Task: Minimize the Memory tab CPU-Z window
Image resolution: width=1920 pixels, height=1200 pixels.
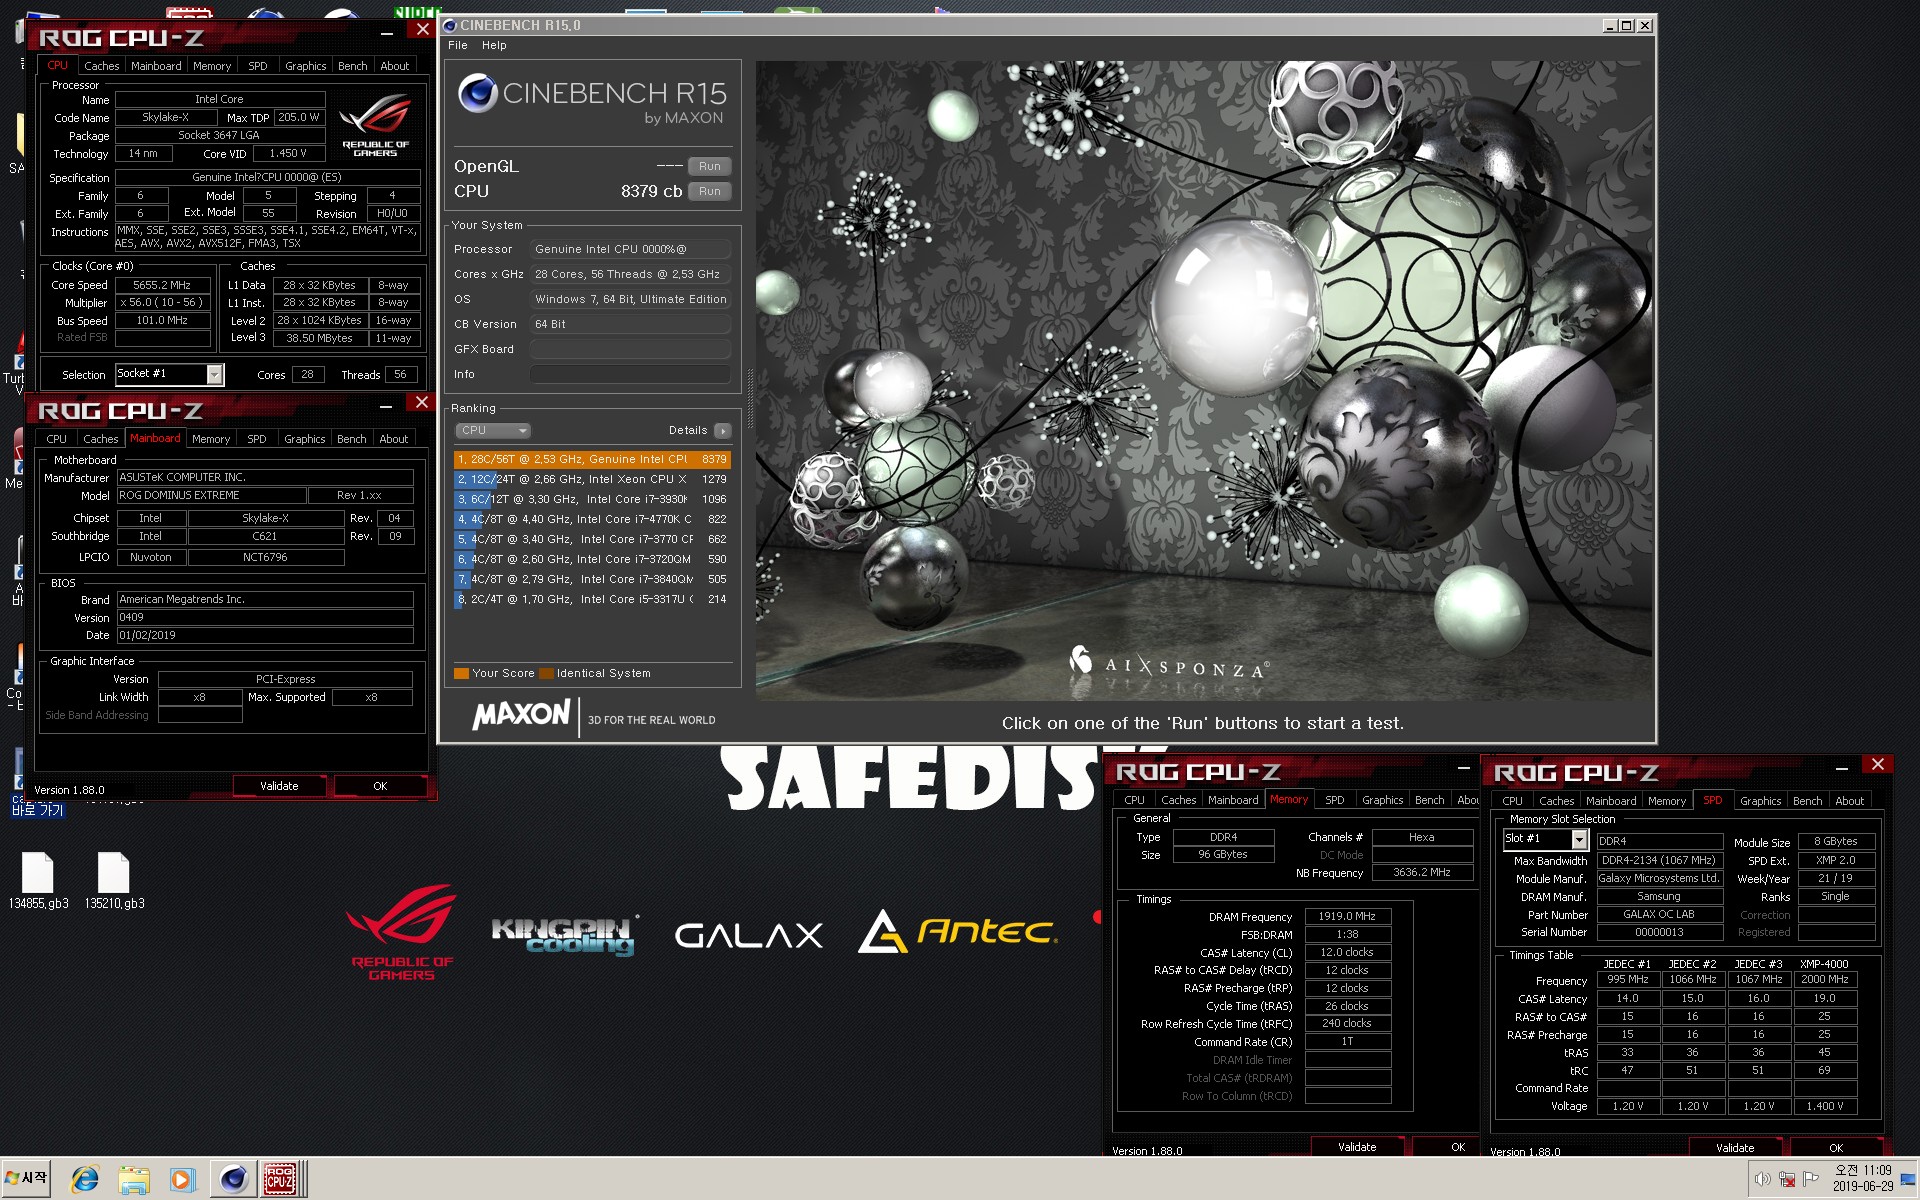Action: coord(1463,768)
